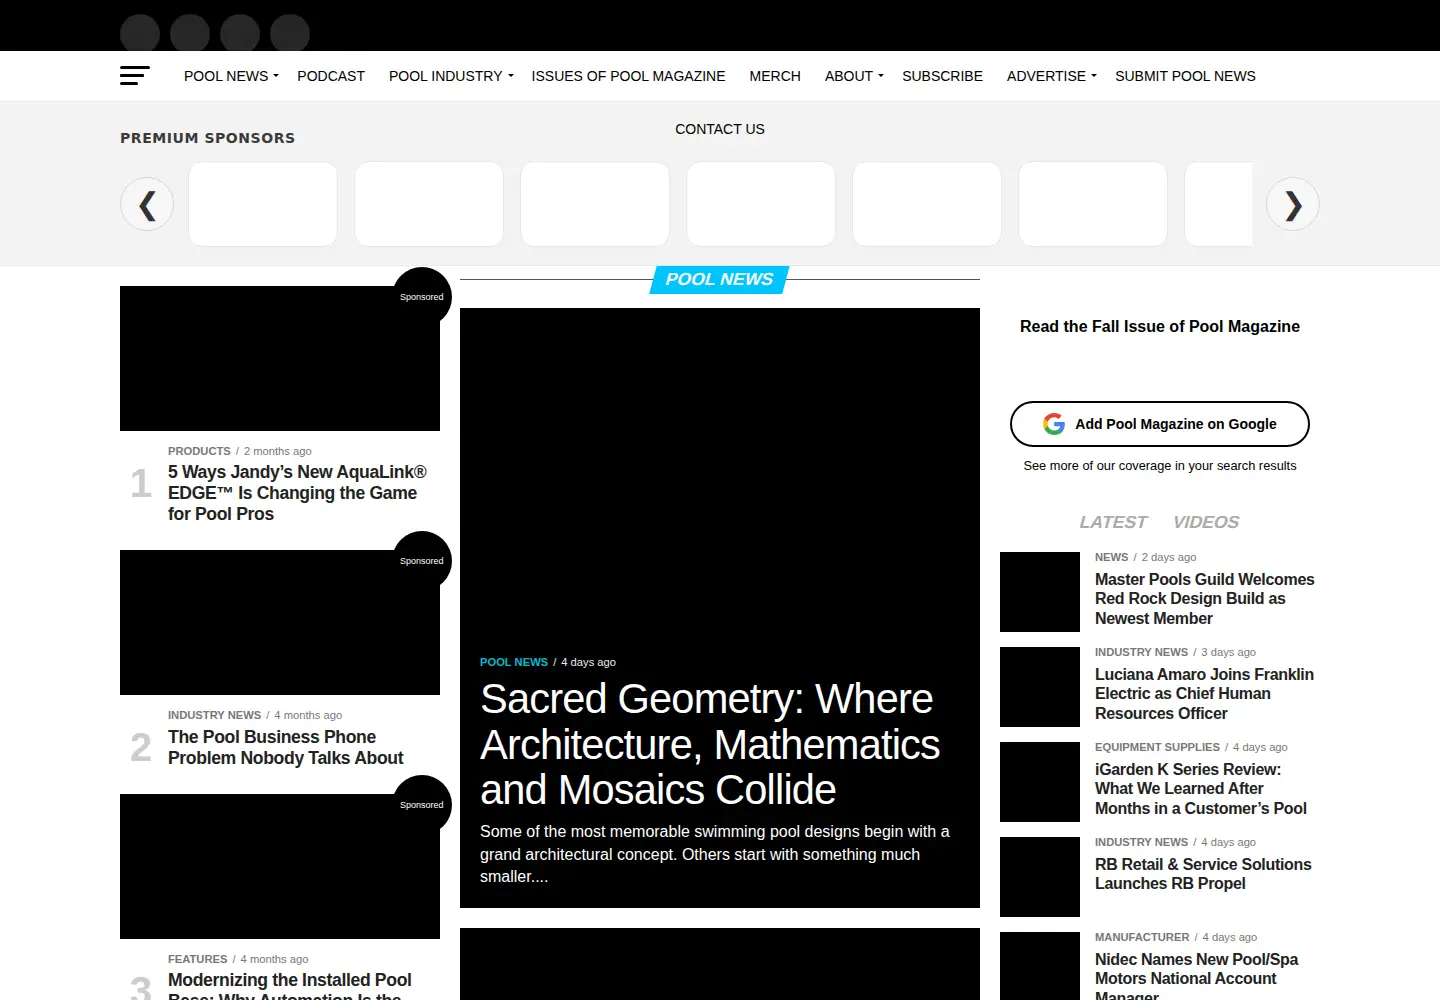Click the PRODUCTS category label
Screen dimensions: 1440x1000
pos(199,451)
